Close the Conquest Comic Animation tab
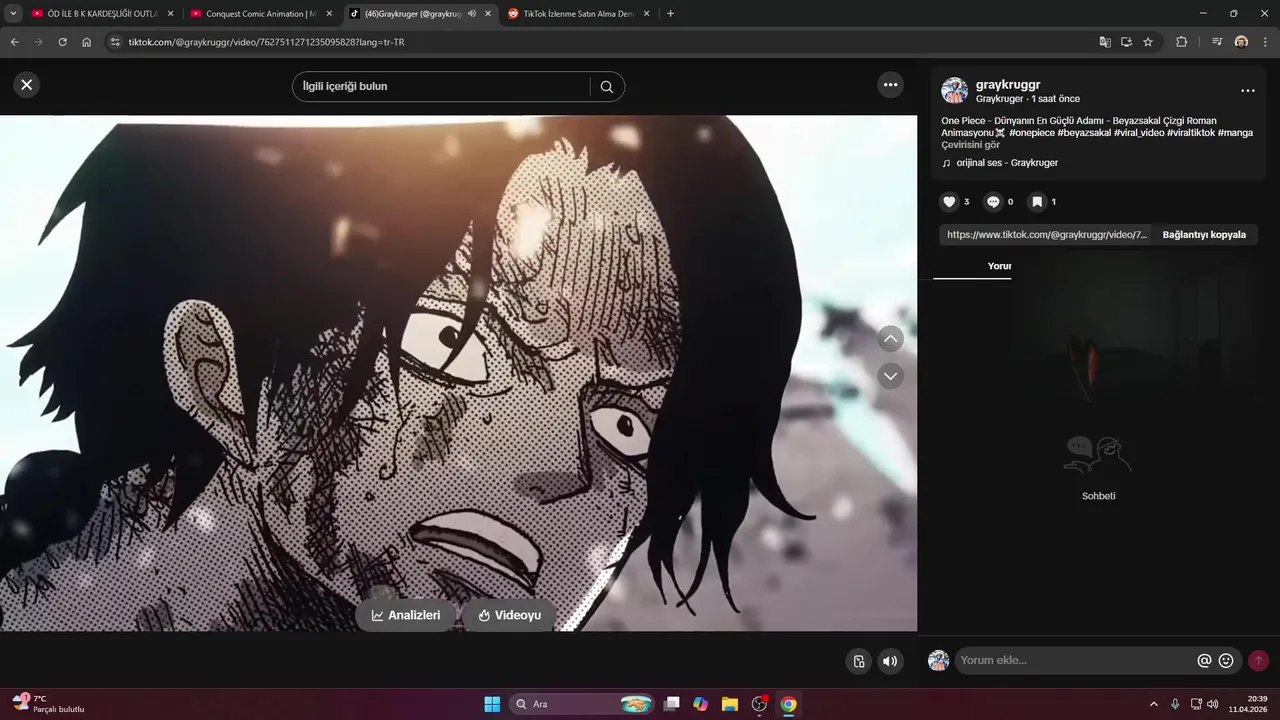 (329, 14)
